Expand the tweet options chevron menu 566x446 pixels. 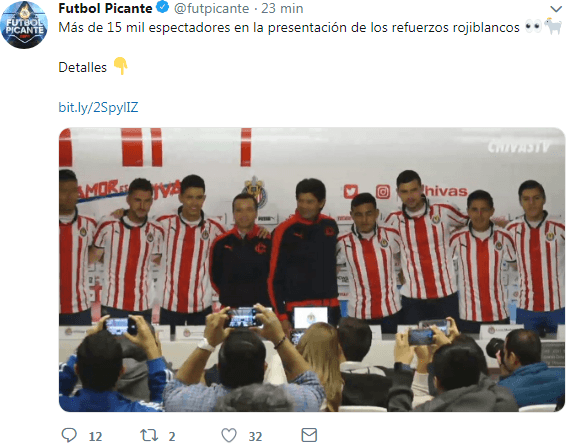coord(556,9)
